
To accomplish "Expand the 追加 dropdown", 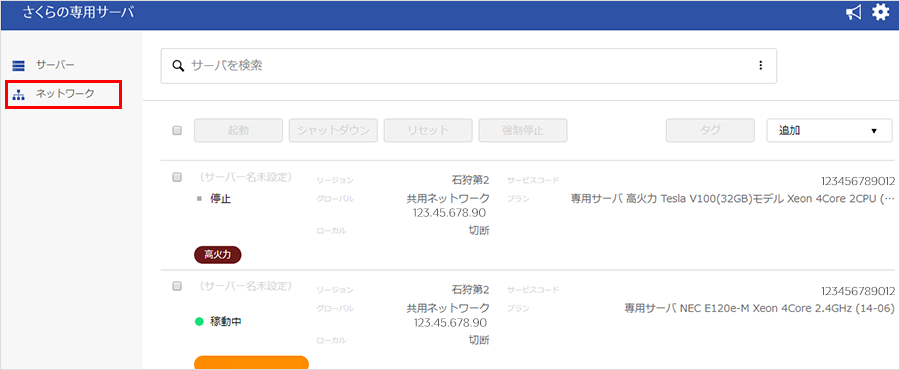I will (829, 131).
